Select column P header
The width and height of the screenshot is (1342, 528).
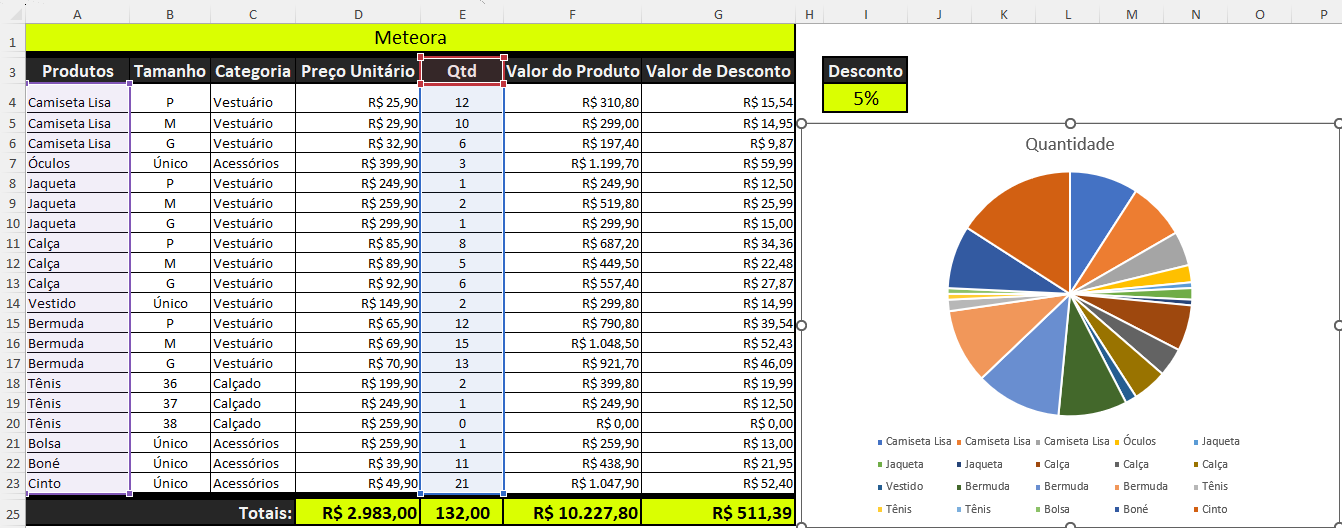pos(1323,13)
